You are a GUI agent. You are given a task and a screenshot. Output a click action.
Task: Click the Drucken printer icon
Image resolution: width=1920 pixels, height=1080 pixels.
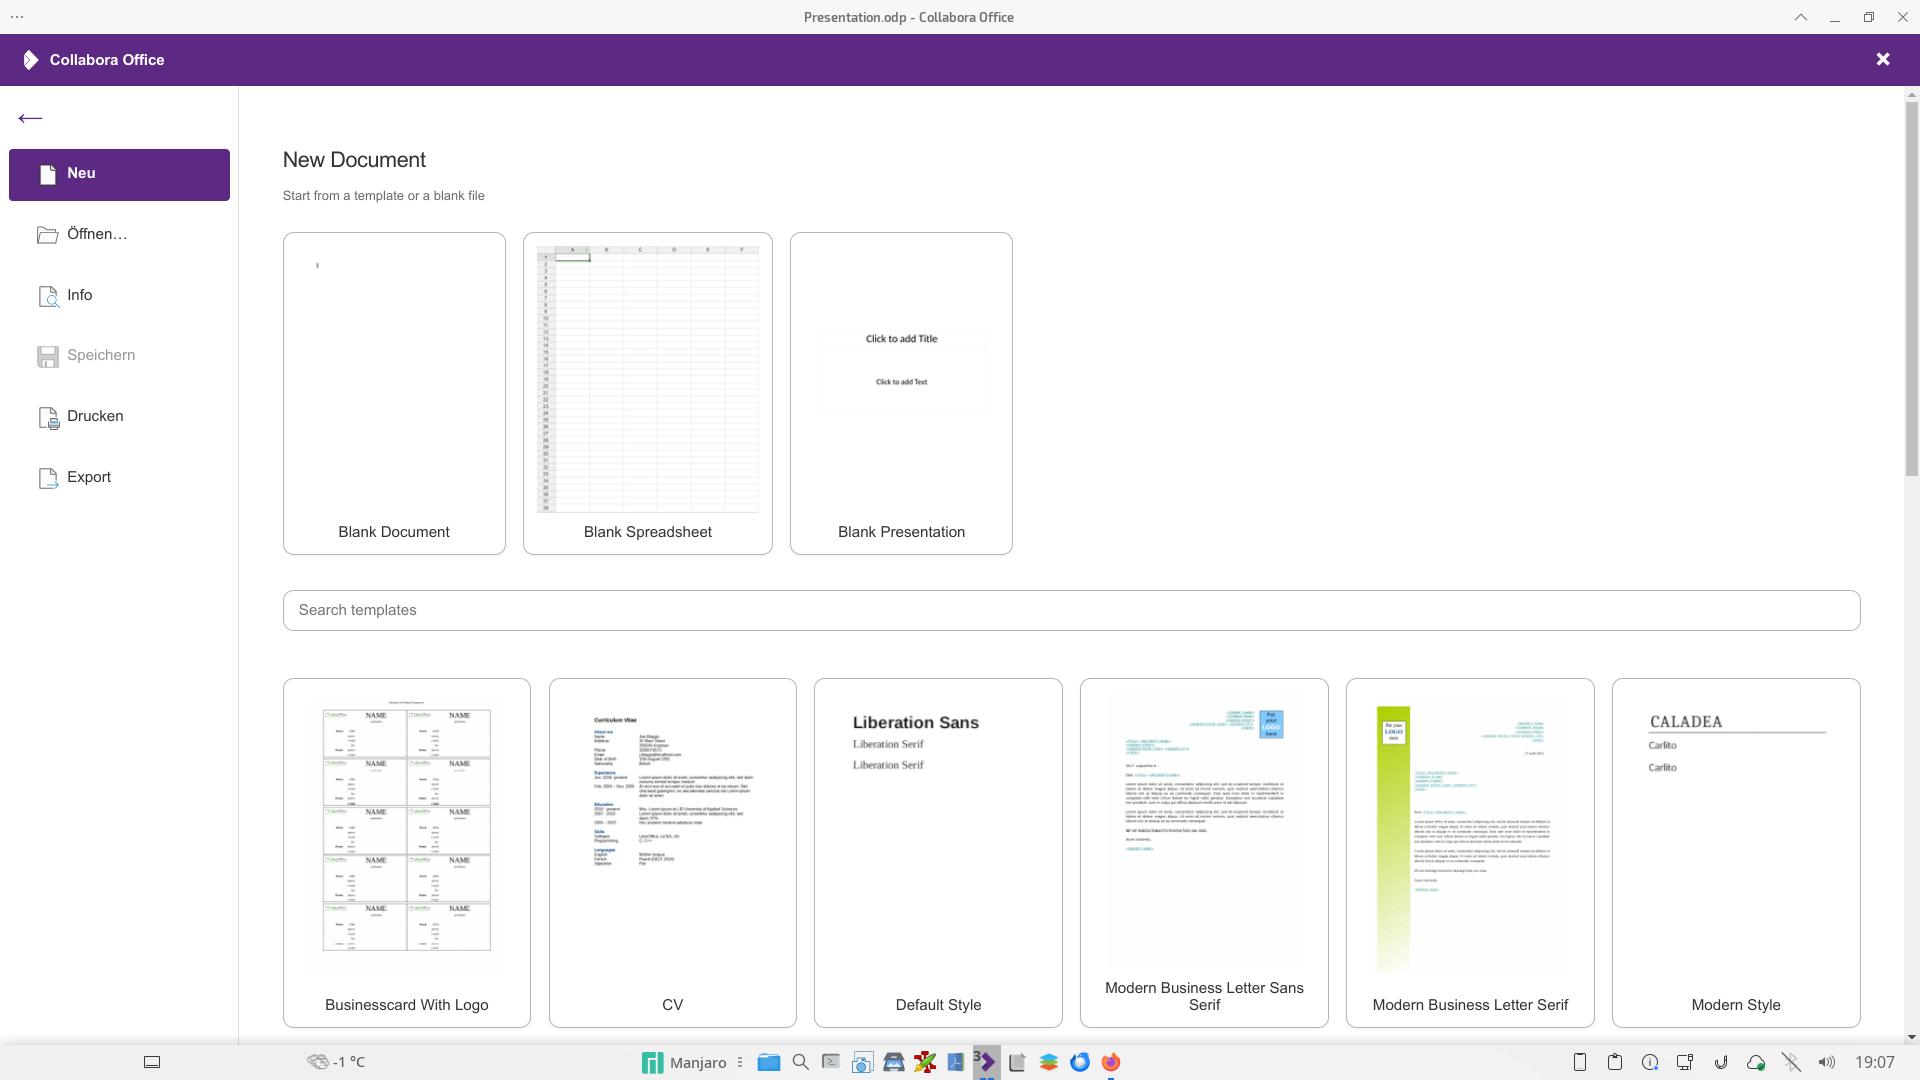[x=48, y=417]
